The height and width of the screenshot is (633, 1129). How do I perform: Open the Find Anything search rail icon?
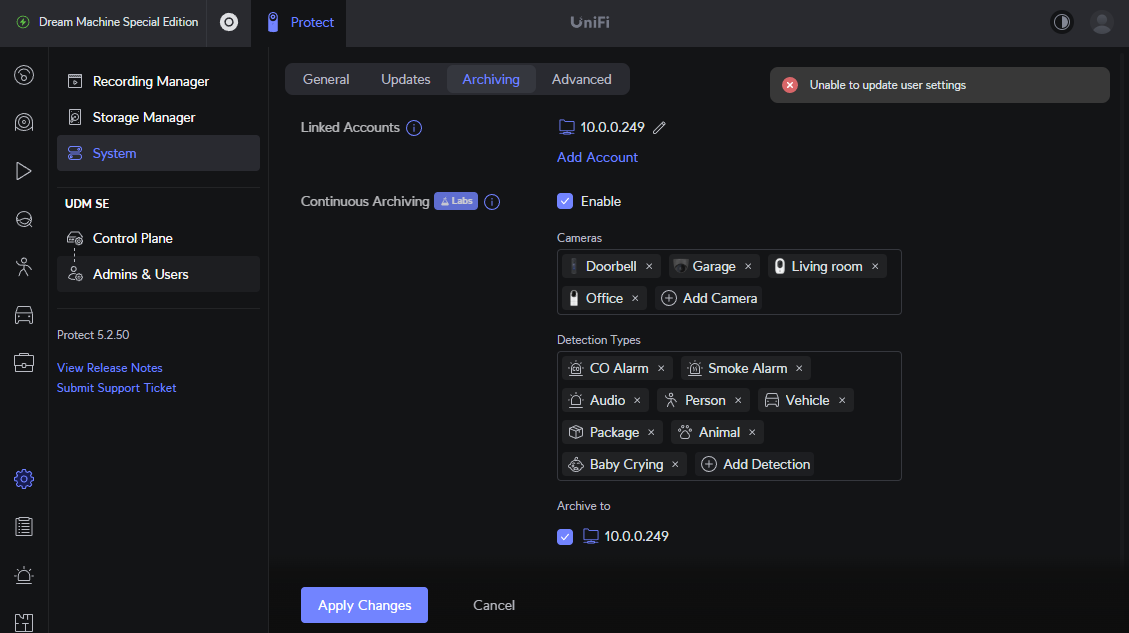coord(24,219)
